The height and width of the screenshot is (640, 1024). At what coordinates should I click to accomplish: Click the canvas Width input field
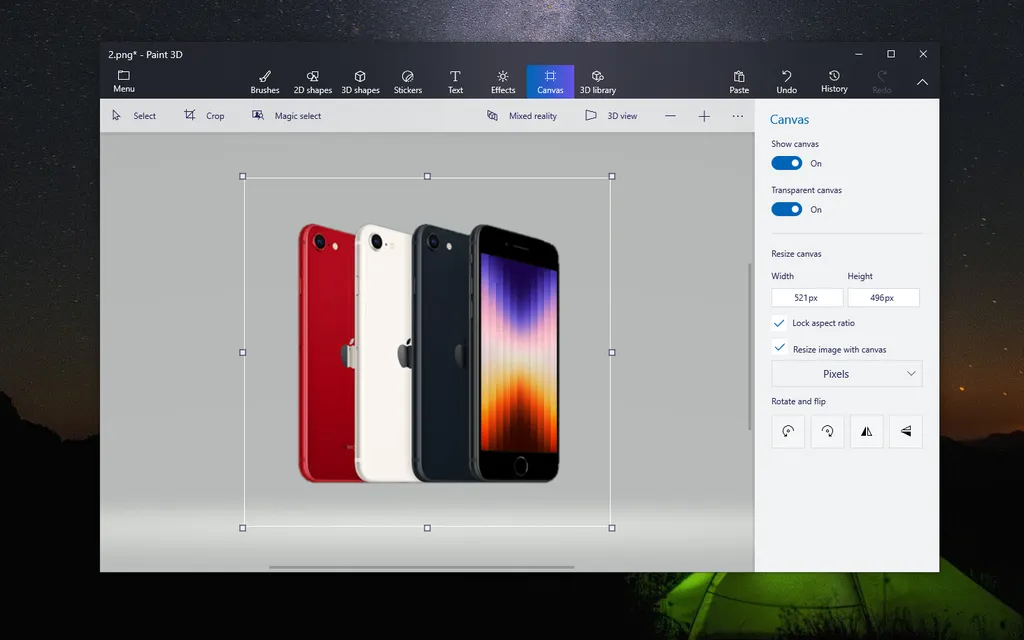[807, 298]
